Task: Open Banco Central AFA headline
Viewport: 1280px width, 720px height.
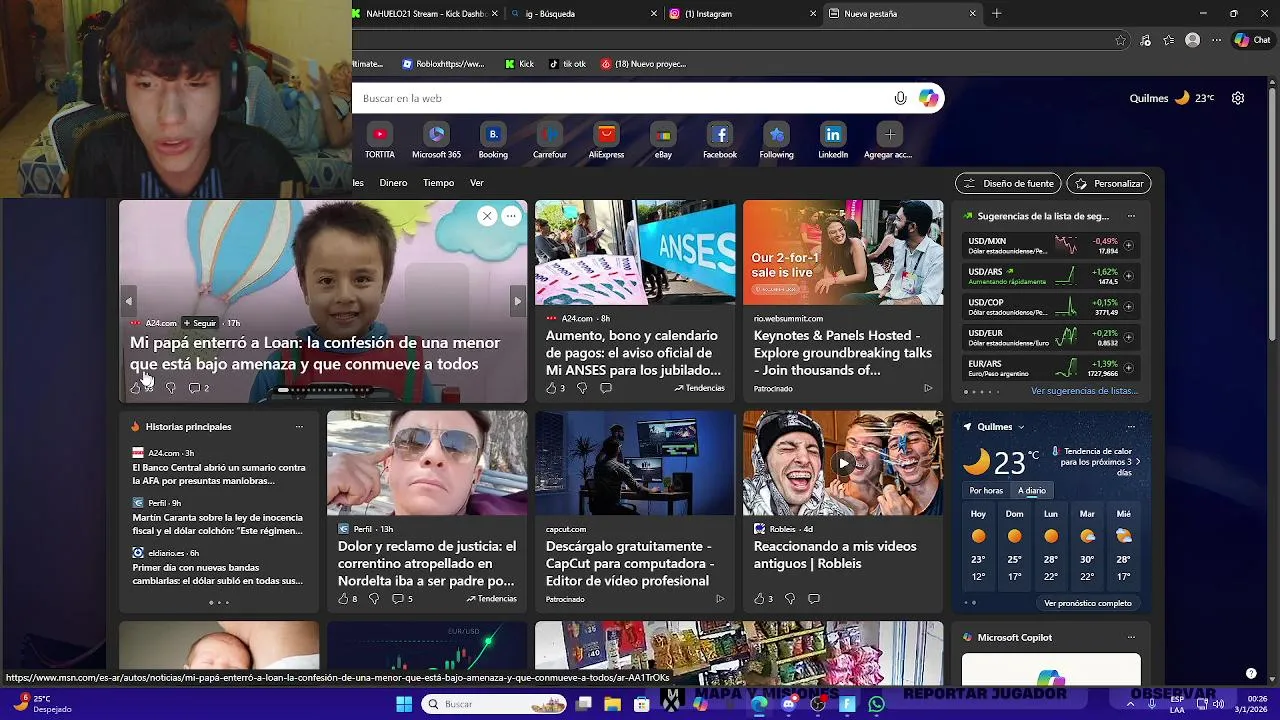Action: pyautogui.click(x=219, y=474)
